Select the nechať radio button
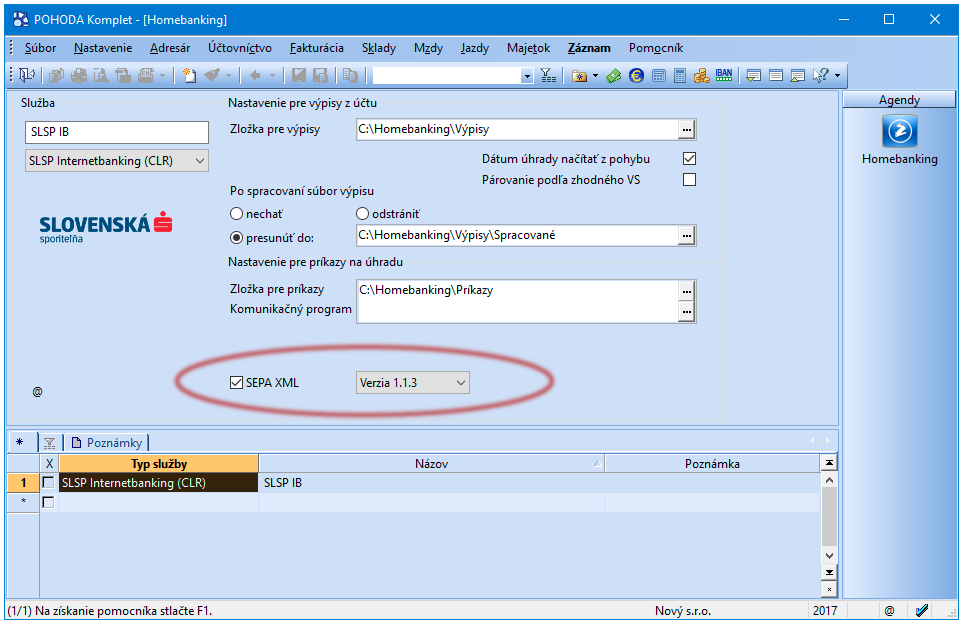Screen dimensions: 963x624 coord(236,214)
